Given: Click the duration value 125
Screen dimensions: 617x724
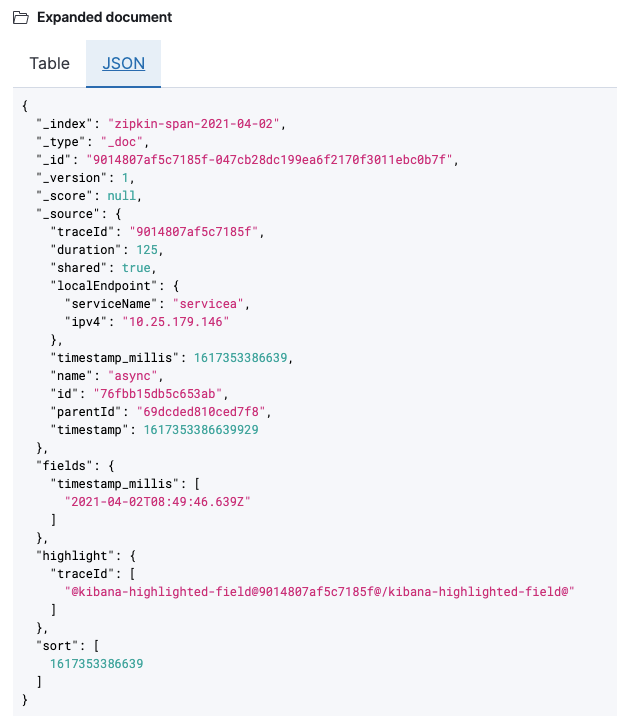Looking at the screenshot, I should click(x=147, y=250).
